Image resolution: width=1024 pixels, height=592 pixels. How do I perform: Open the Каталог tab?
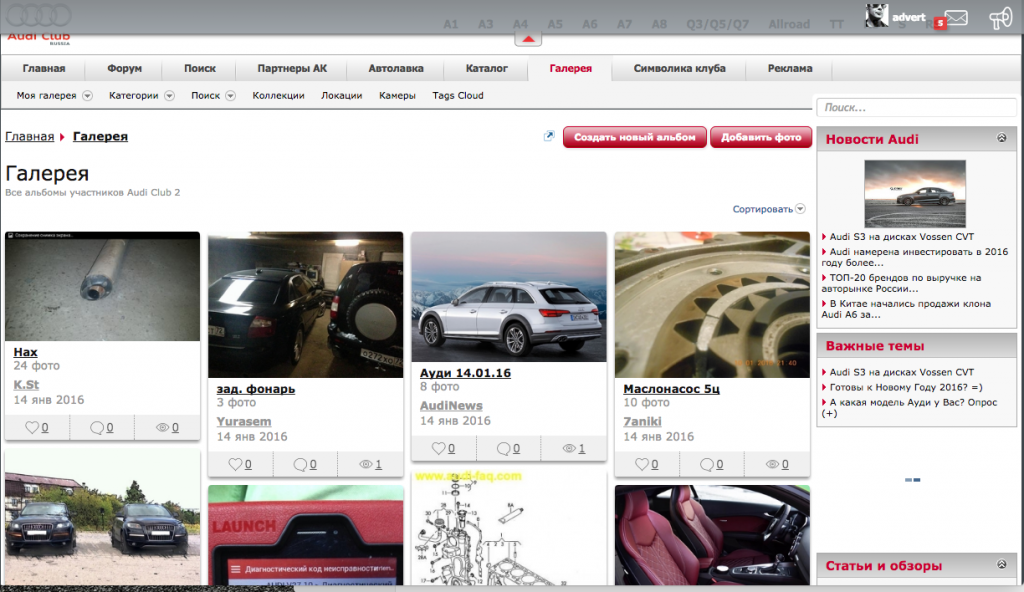pos(487,68)
